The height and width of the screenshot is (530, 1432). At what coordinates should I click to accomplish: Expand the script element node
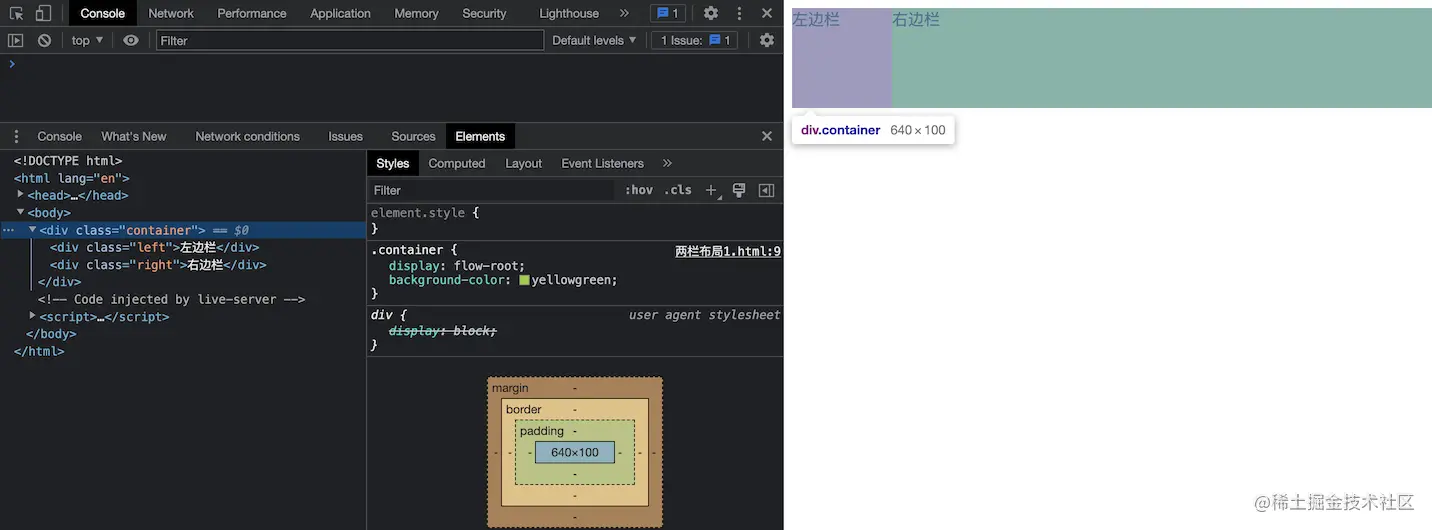(33, 316)
